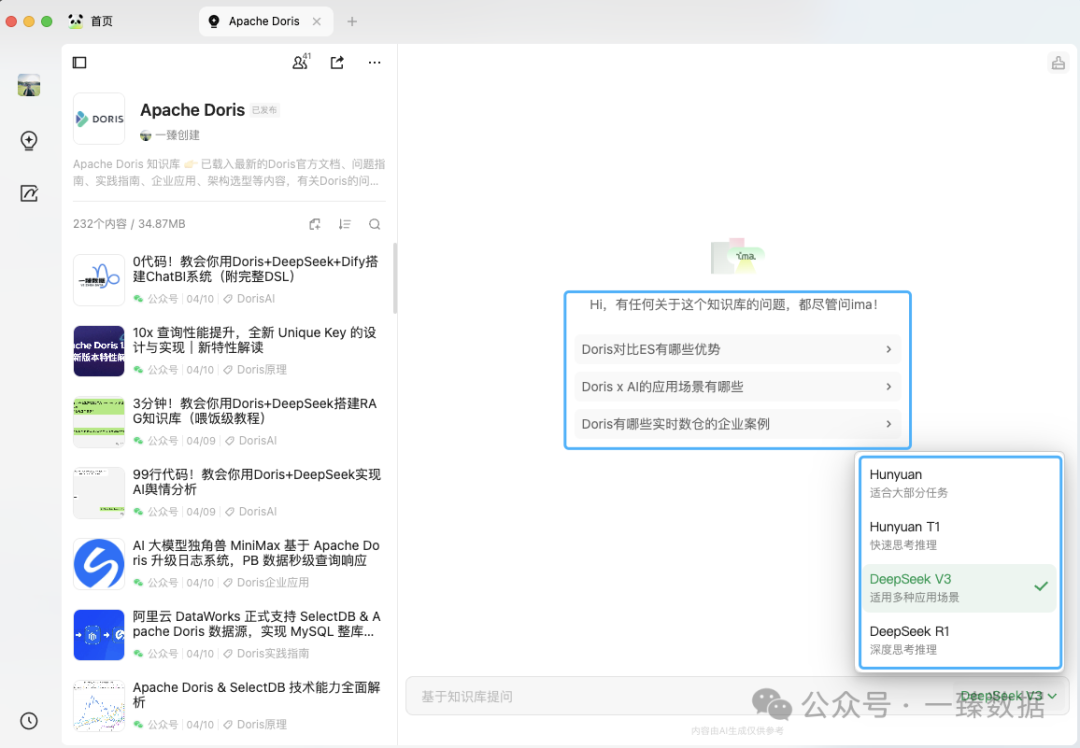Click the ima logo above greeting

[x=738, y=256]
